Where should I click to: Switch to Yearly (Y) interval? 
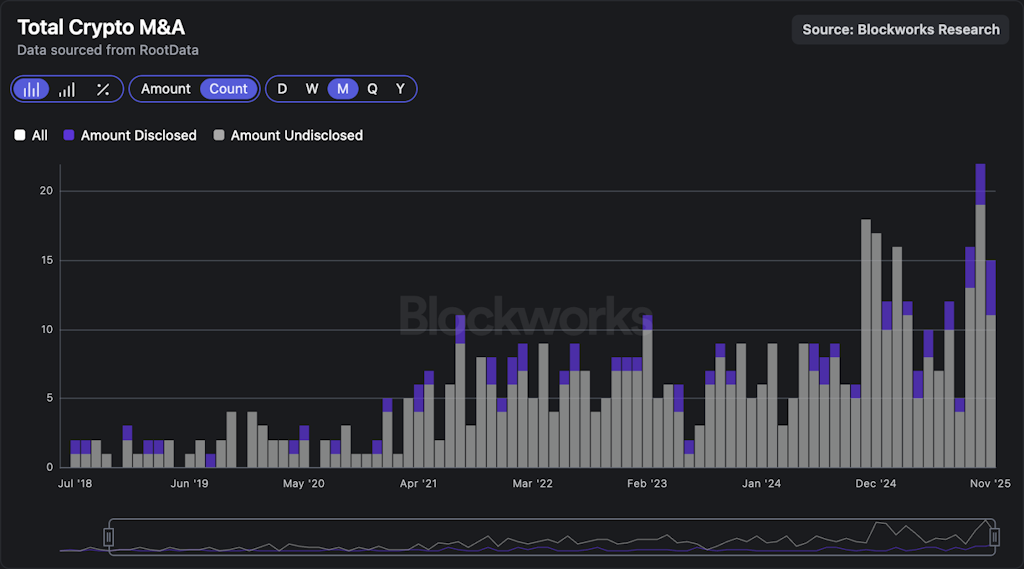(x=400, y=89)
